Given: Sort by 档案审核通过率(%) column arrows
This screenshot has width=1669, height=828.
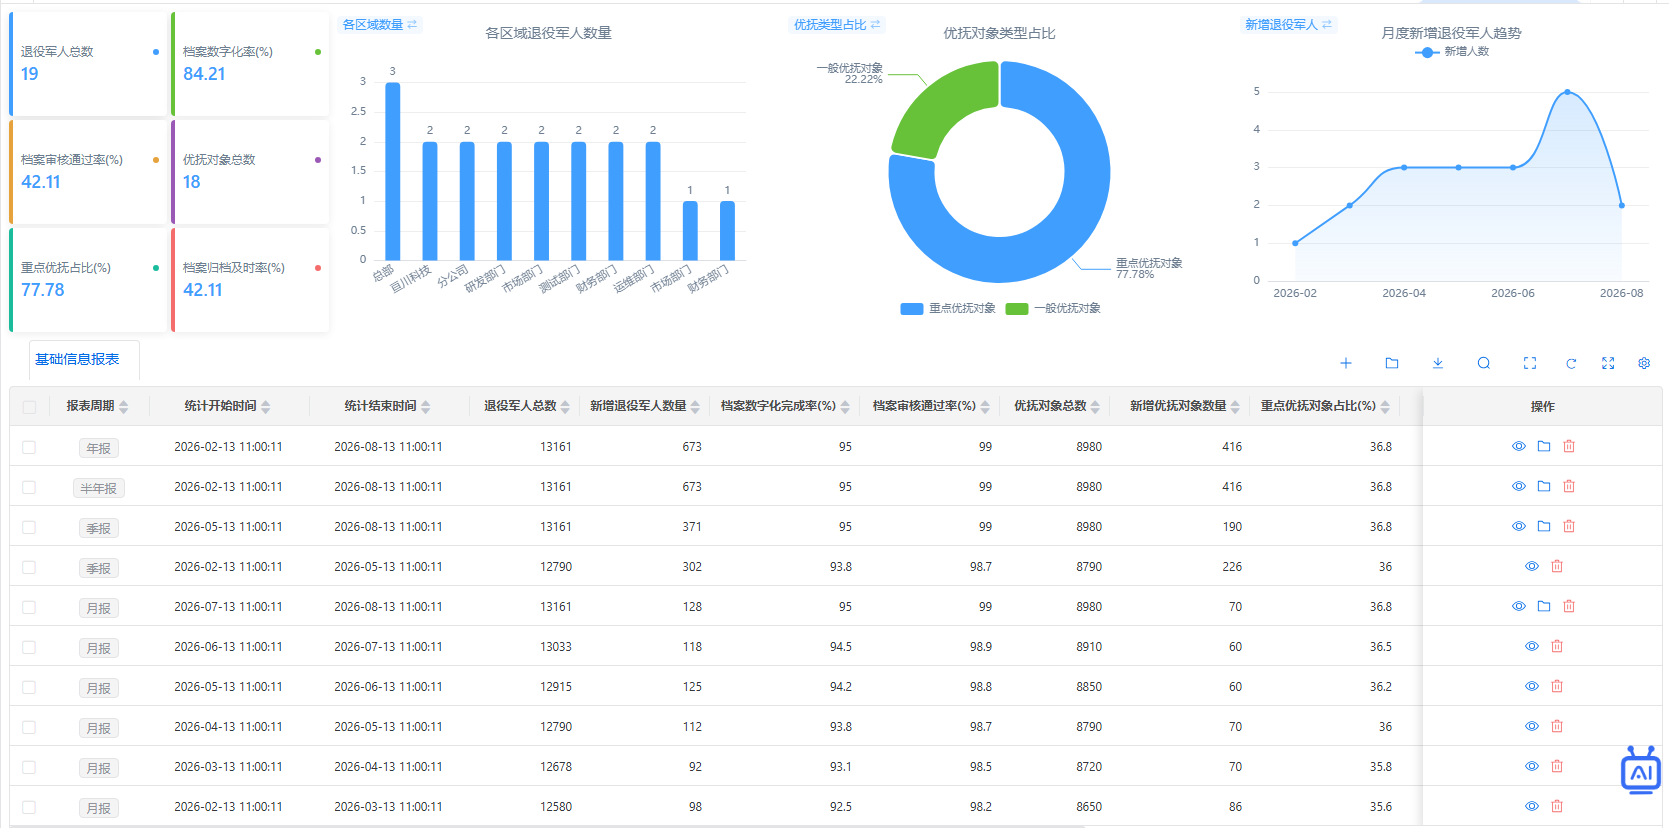Looking at the screenshot, I should (985, 407).
